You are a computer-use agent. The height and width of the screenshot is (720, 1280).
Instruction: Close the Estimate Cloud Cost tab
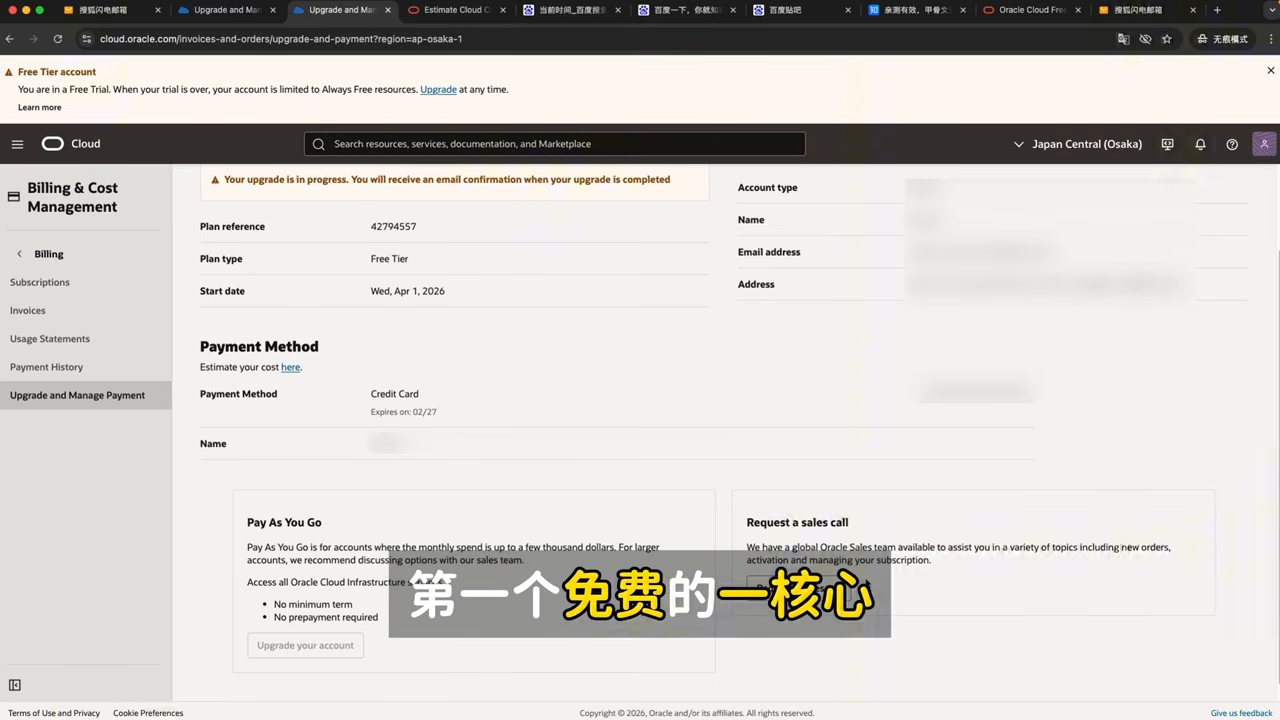[503, 10]
